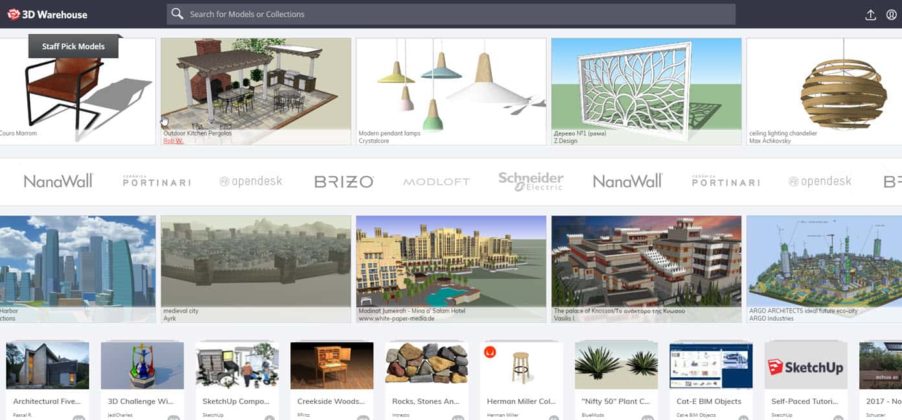Open the upload model icon

click(870, 15)
